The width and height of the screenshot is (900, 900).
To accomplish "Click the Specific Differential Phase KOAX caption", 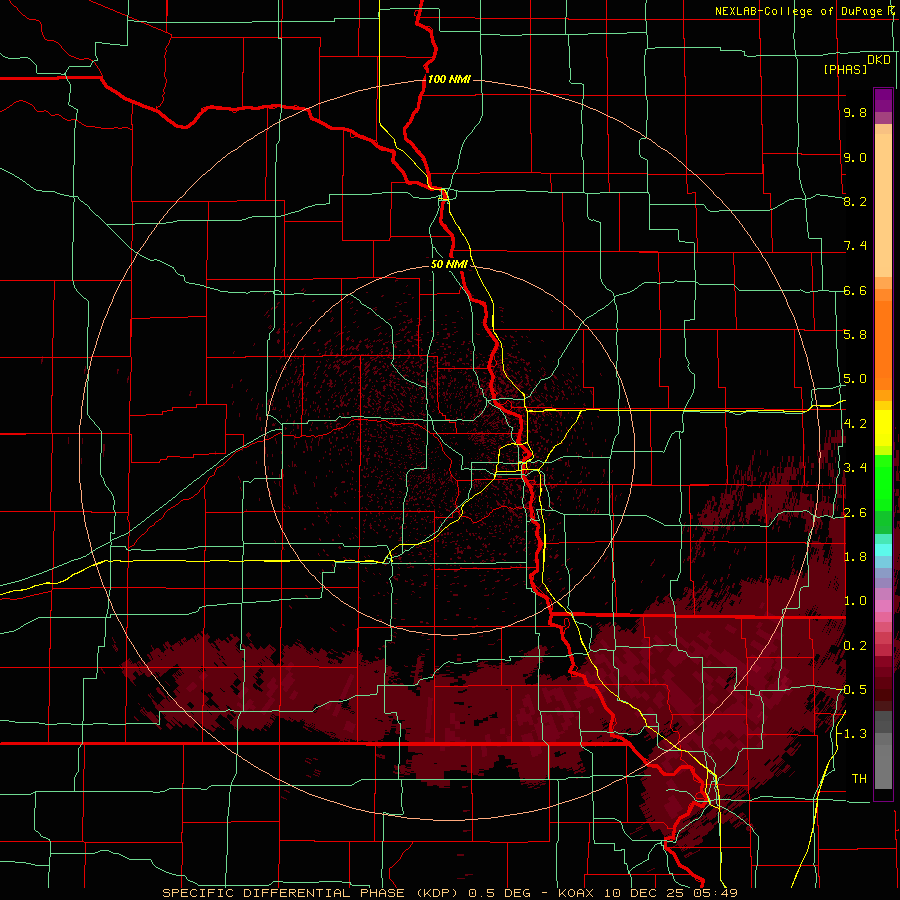I will 450,893.
